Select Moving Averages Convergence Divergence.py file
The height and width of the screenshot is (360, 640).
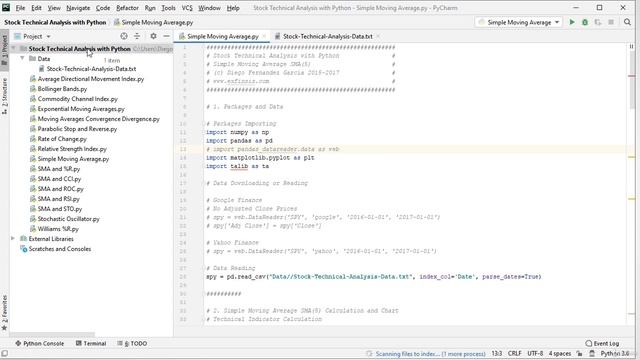click(98, 119)
